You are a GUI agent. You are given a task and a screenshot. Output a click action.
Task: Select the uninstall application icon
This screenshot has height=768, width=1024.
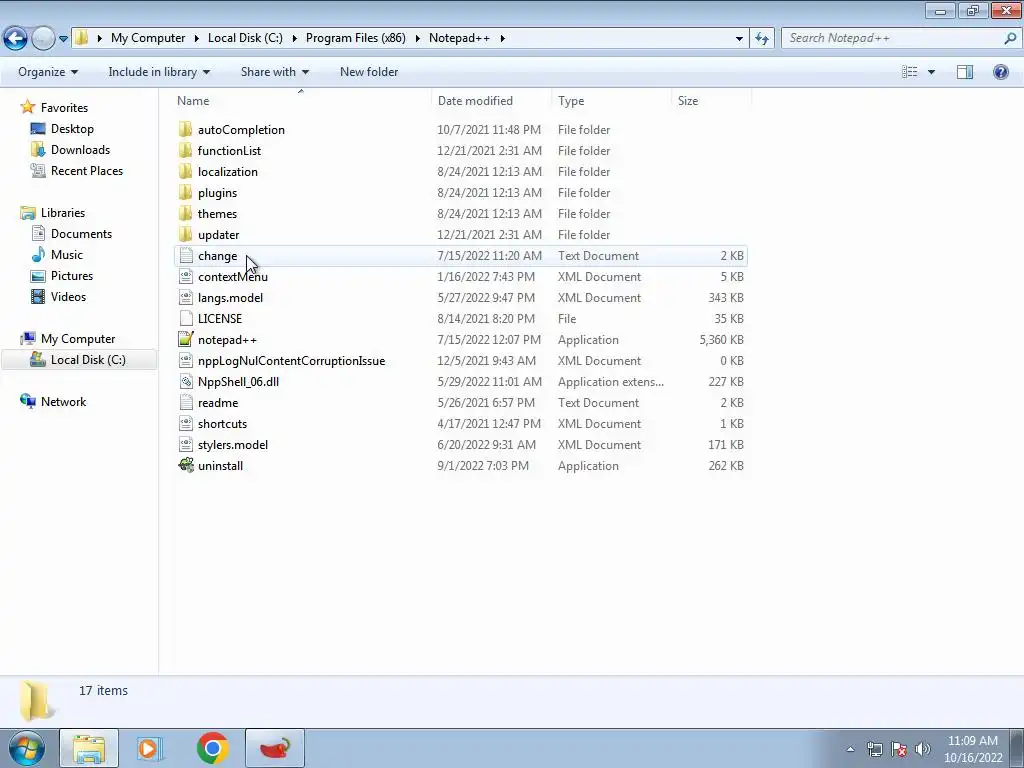(186, 466)
